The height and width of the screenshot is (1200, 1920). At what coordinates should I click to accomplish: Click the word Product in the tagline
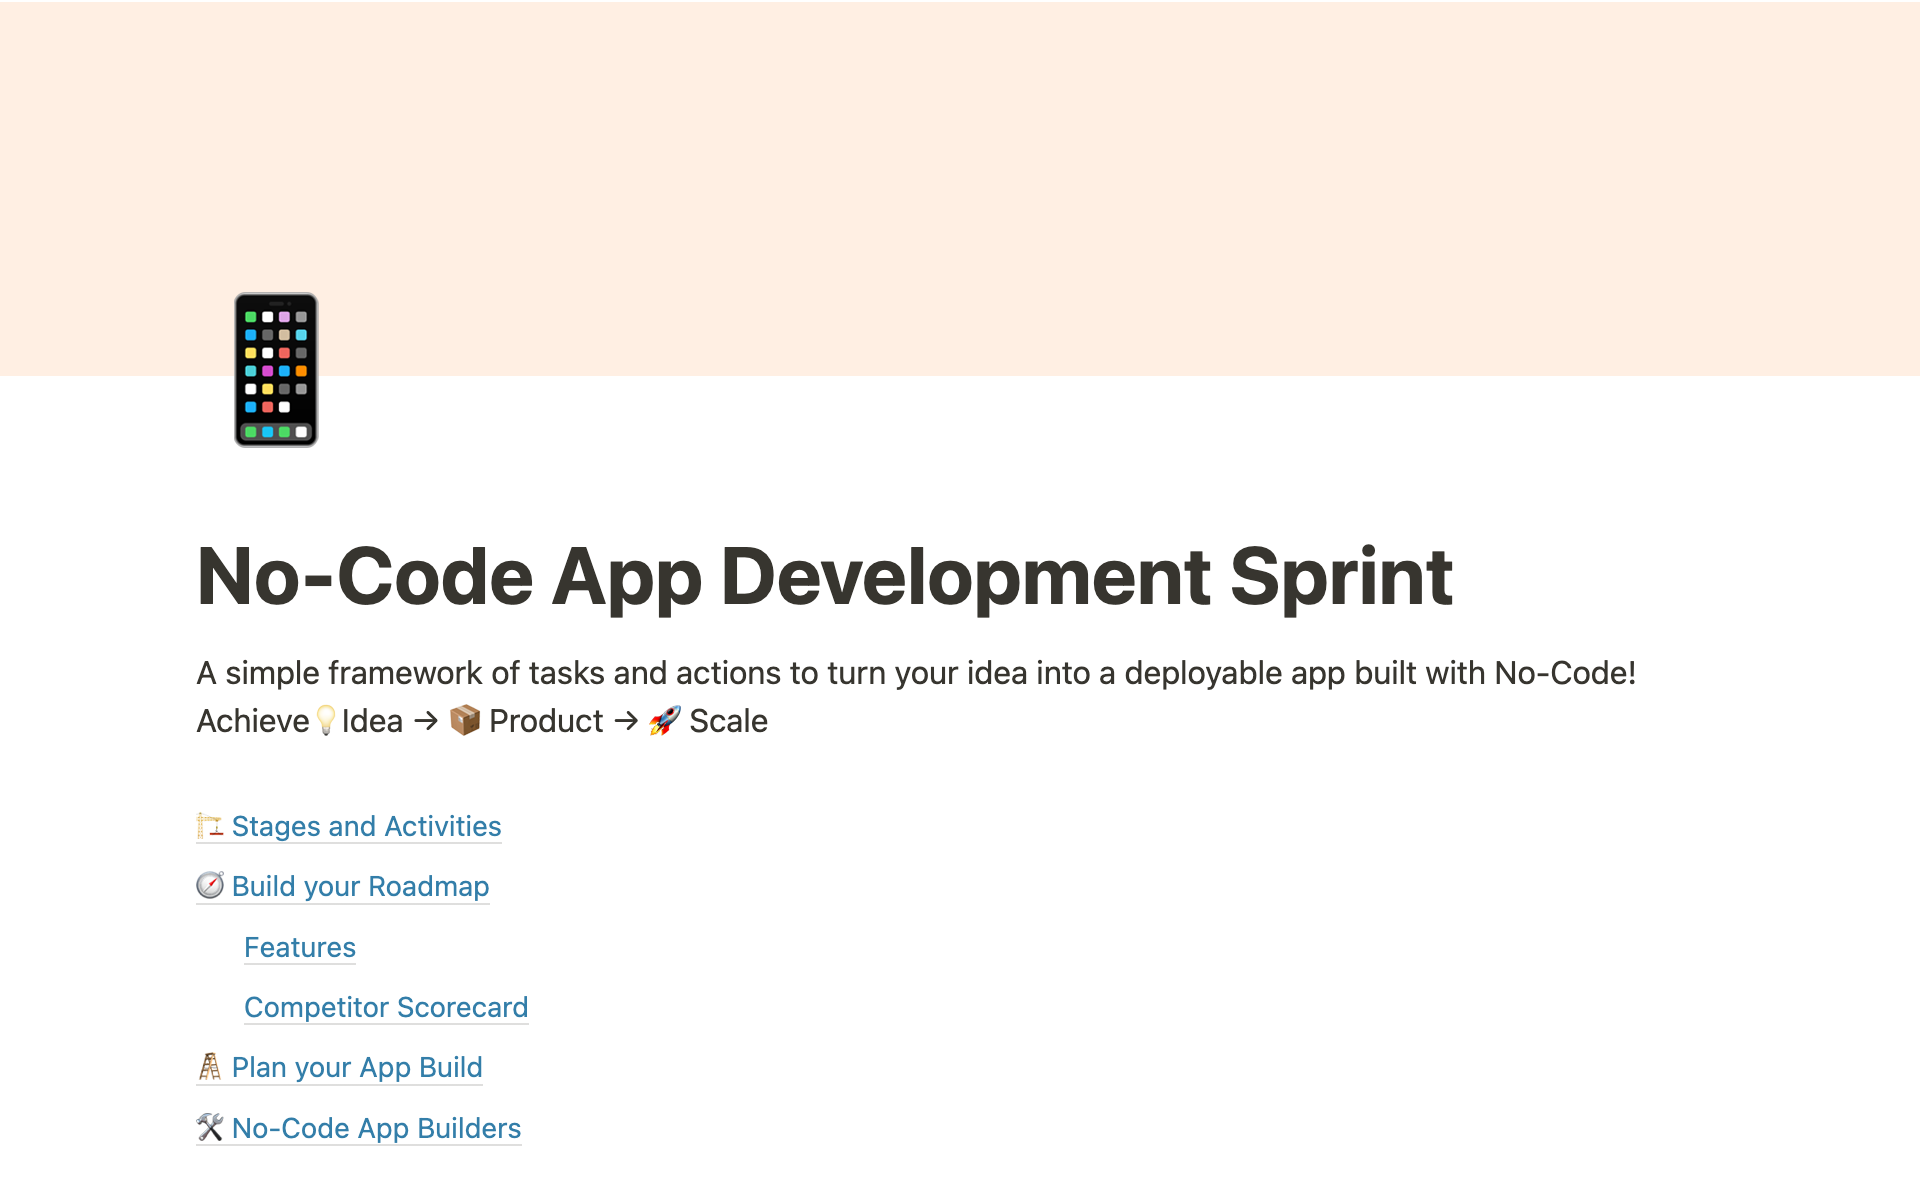[x=546, y=721]
